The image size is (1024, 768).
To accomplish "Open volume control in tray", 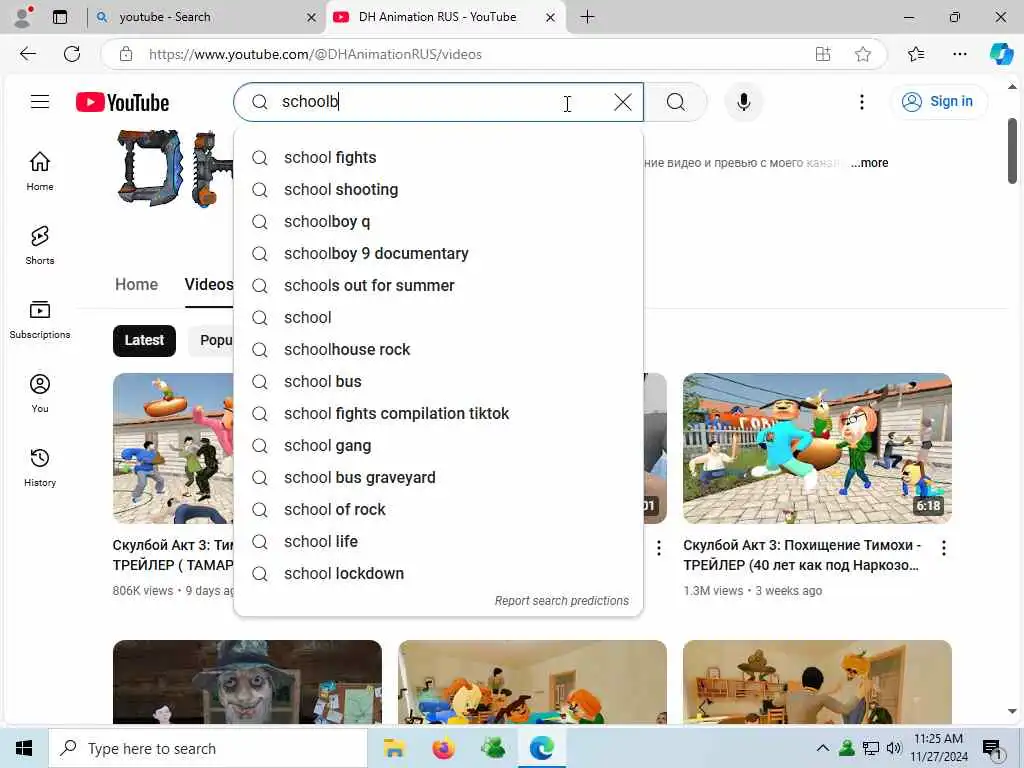I will click(894, 748).
